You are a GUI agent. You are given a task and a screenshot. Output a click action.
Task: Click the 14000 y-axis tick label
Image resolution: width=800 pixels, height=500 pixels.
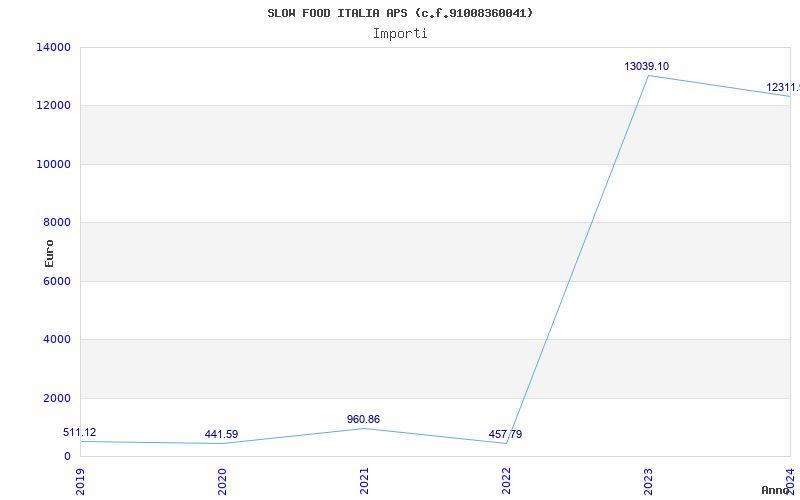54,47
